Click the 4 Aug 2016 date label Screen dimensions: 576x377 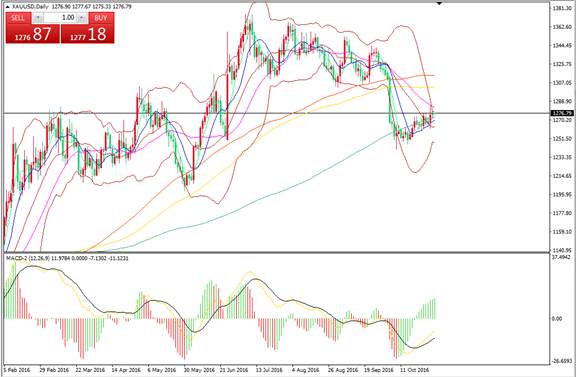point(307,369)
